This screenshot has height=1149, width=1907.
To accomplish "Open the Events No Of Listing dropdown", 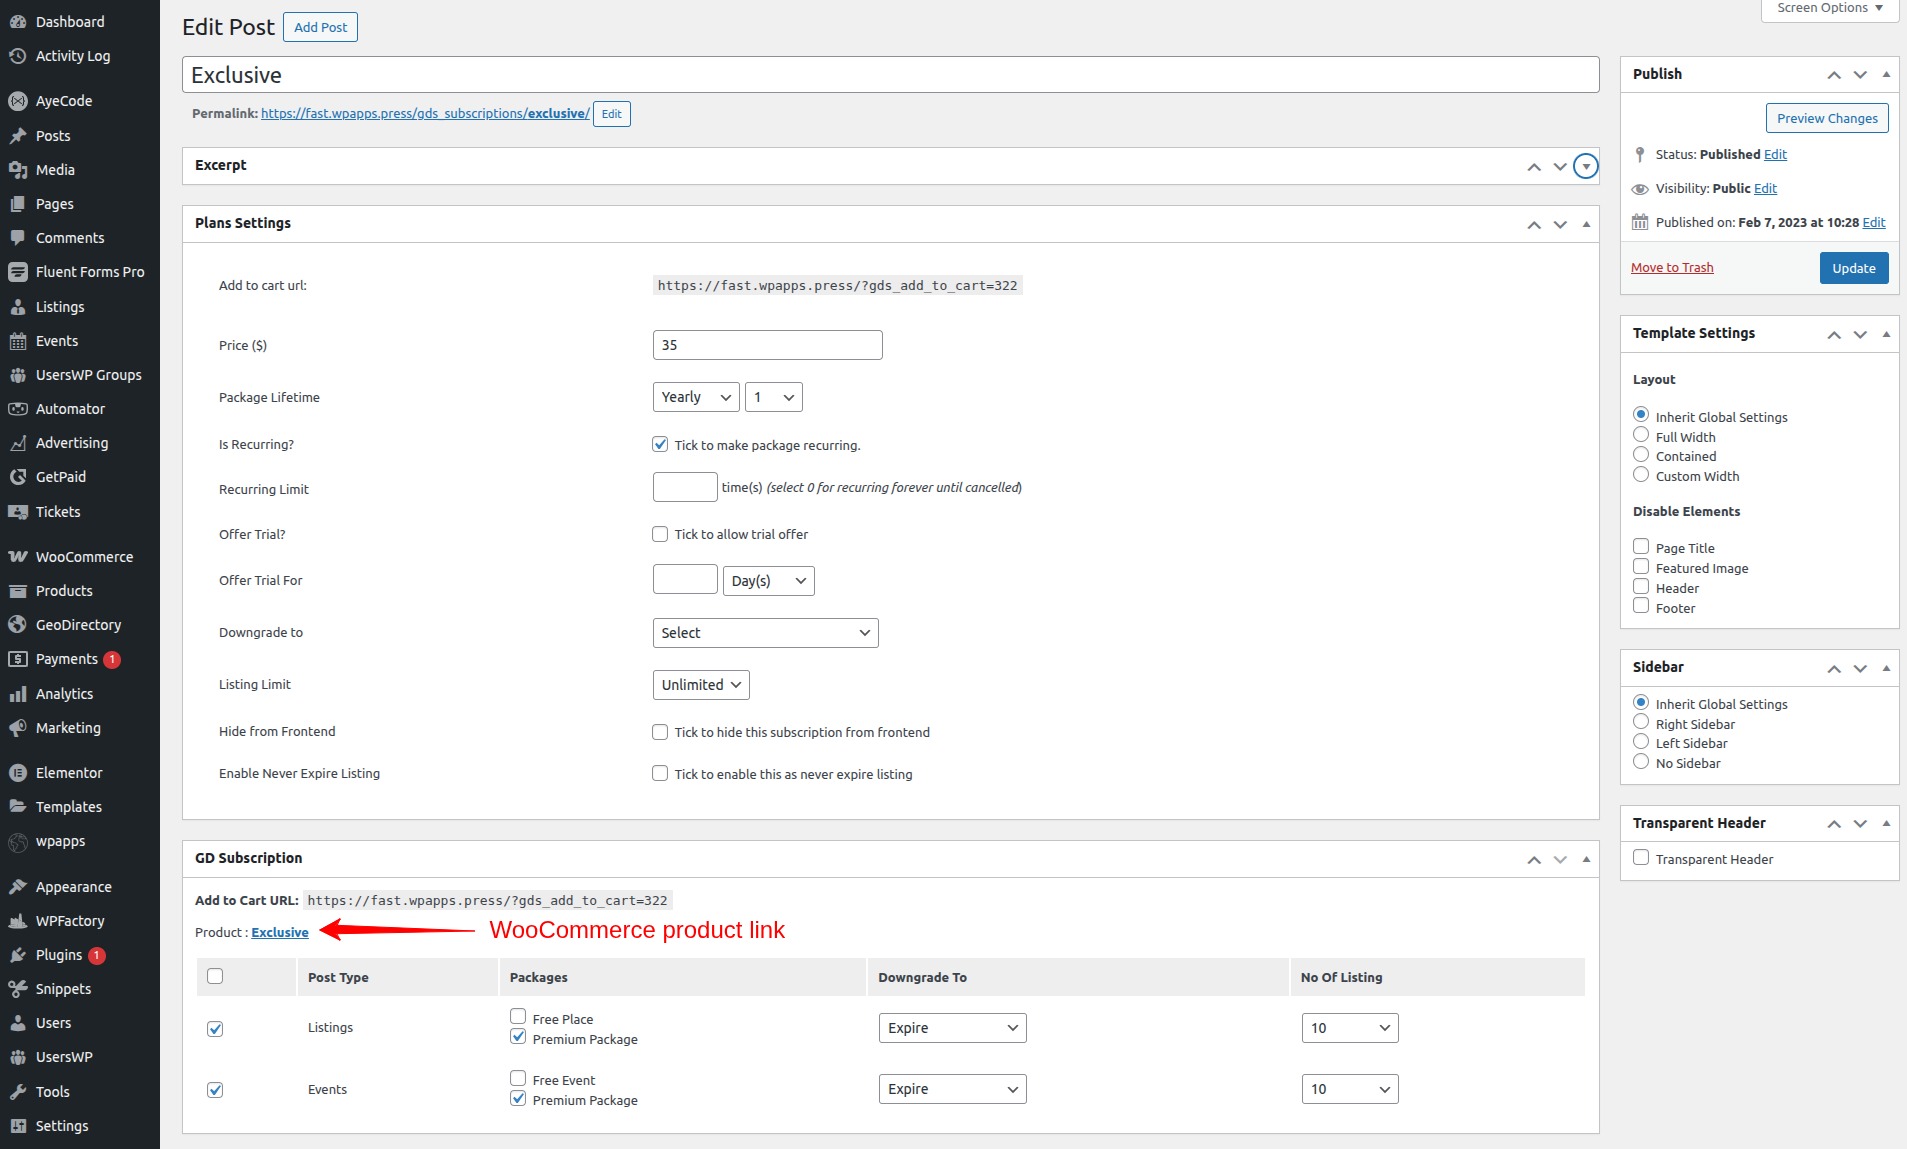I will (1349, 1089).
